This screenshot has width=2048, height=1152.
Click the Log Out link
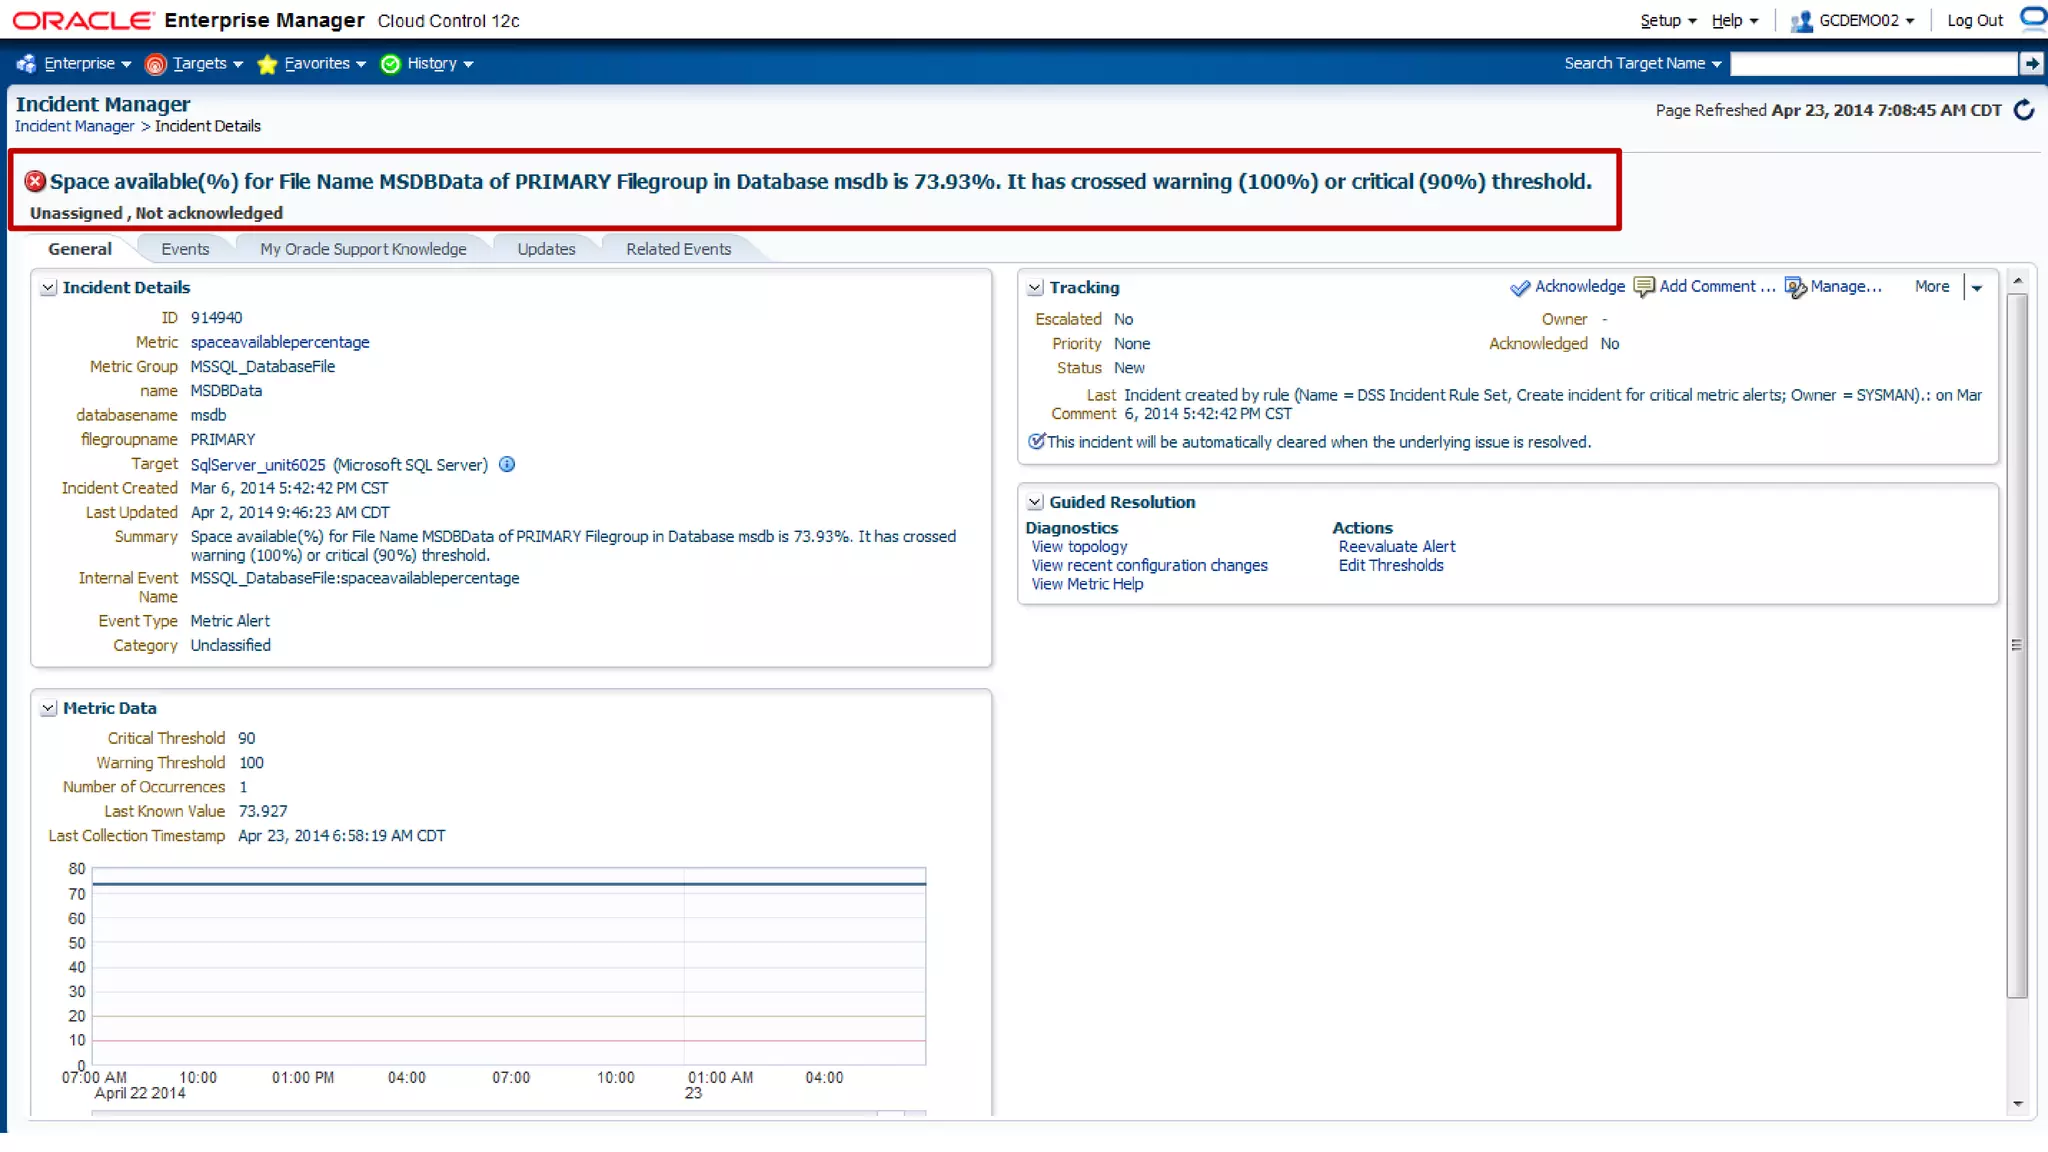[1975, 21]
